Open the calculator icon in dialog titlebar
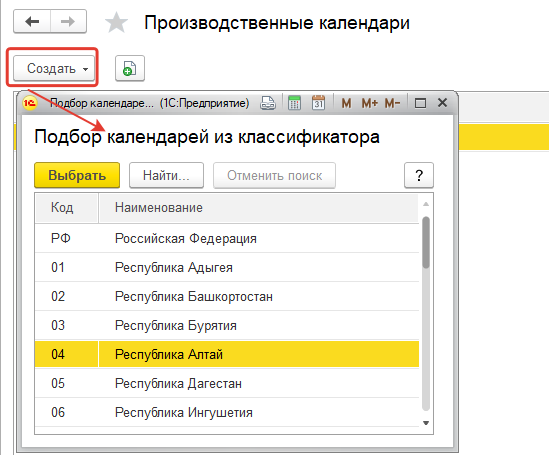Image resolution: width=549 pixels, height=455 pixels. 294,103
